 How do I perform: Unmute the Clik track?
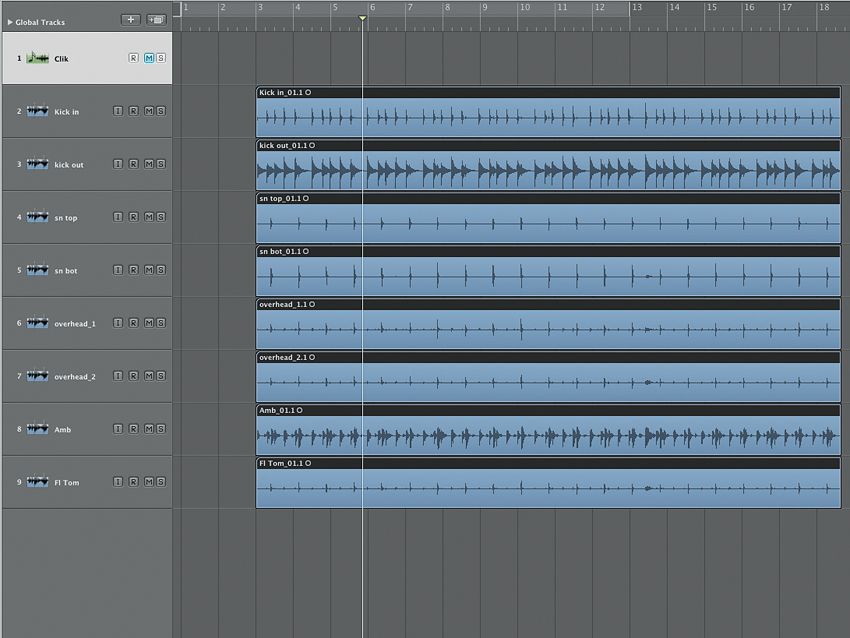(x=146, y=57)
